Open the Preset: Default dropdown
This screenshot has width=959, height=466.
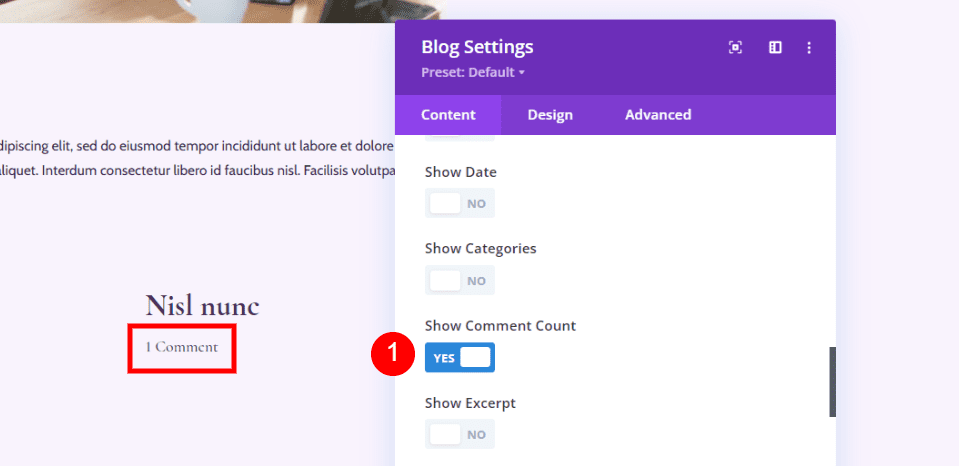[473, 72]
